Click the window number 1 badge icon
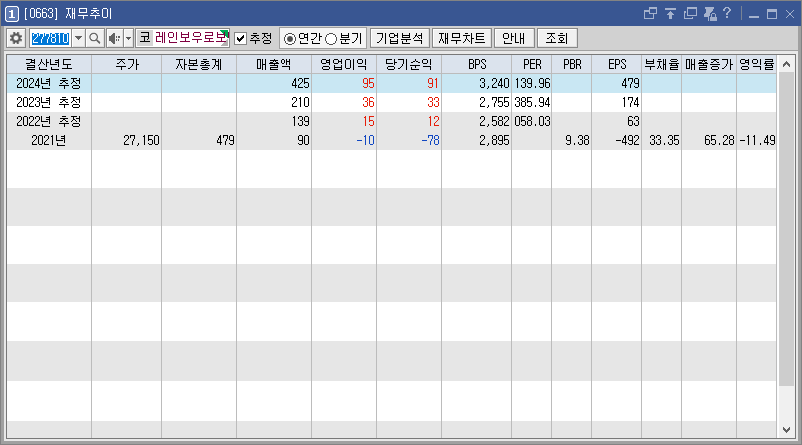 (11, 14)
